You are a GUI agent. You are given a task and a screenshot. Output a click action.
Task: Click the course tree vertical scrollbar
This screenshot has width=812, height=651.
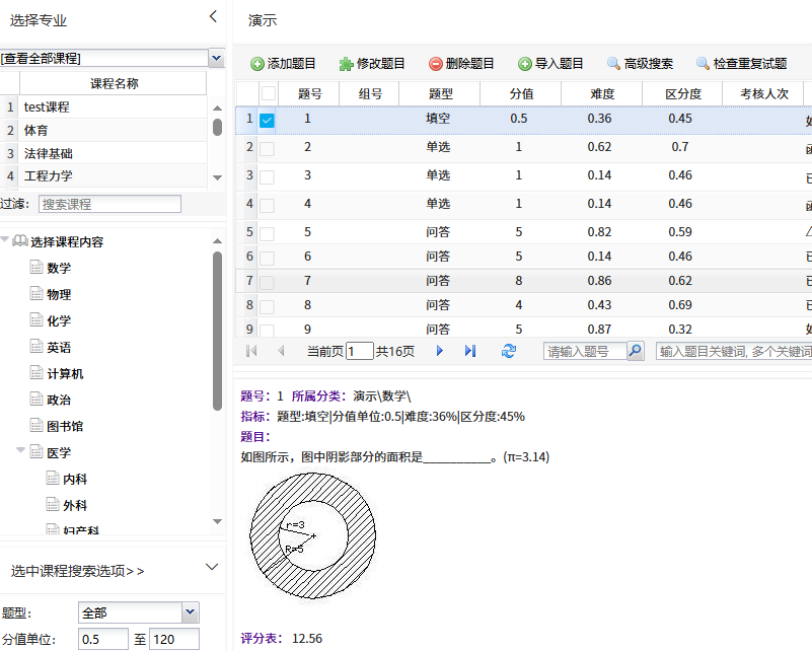[217, 330]
